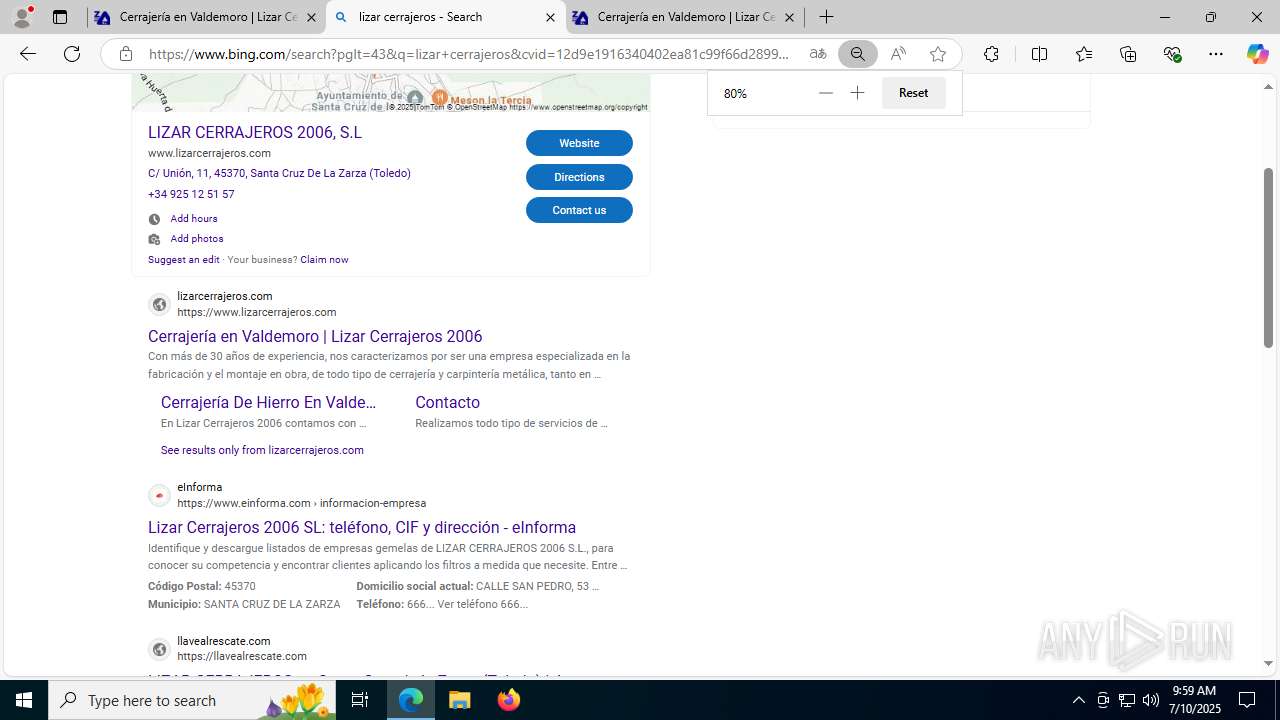Open Cerrajería De Hierro En Valde... sublink
Viewport: 1280px width, 720px height.
(269, 402)
